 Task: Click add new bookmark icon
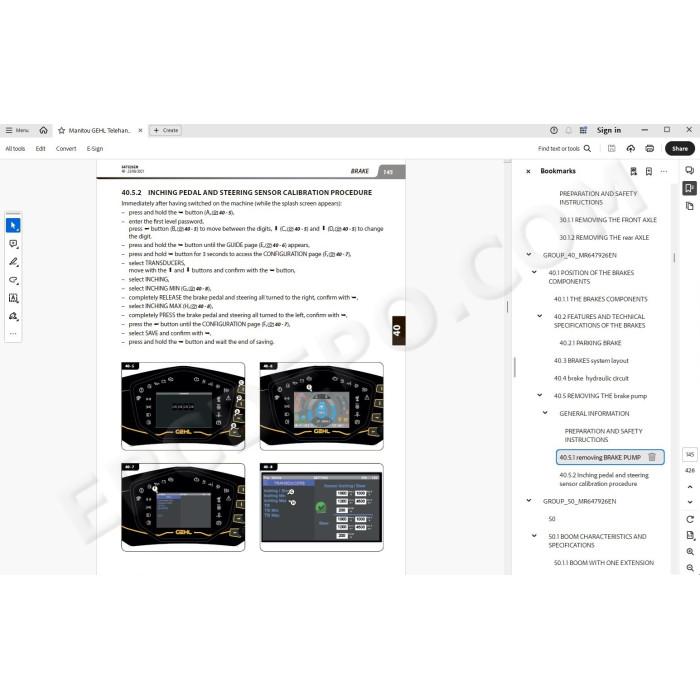(x=649, y=171)
